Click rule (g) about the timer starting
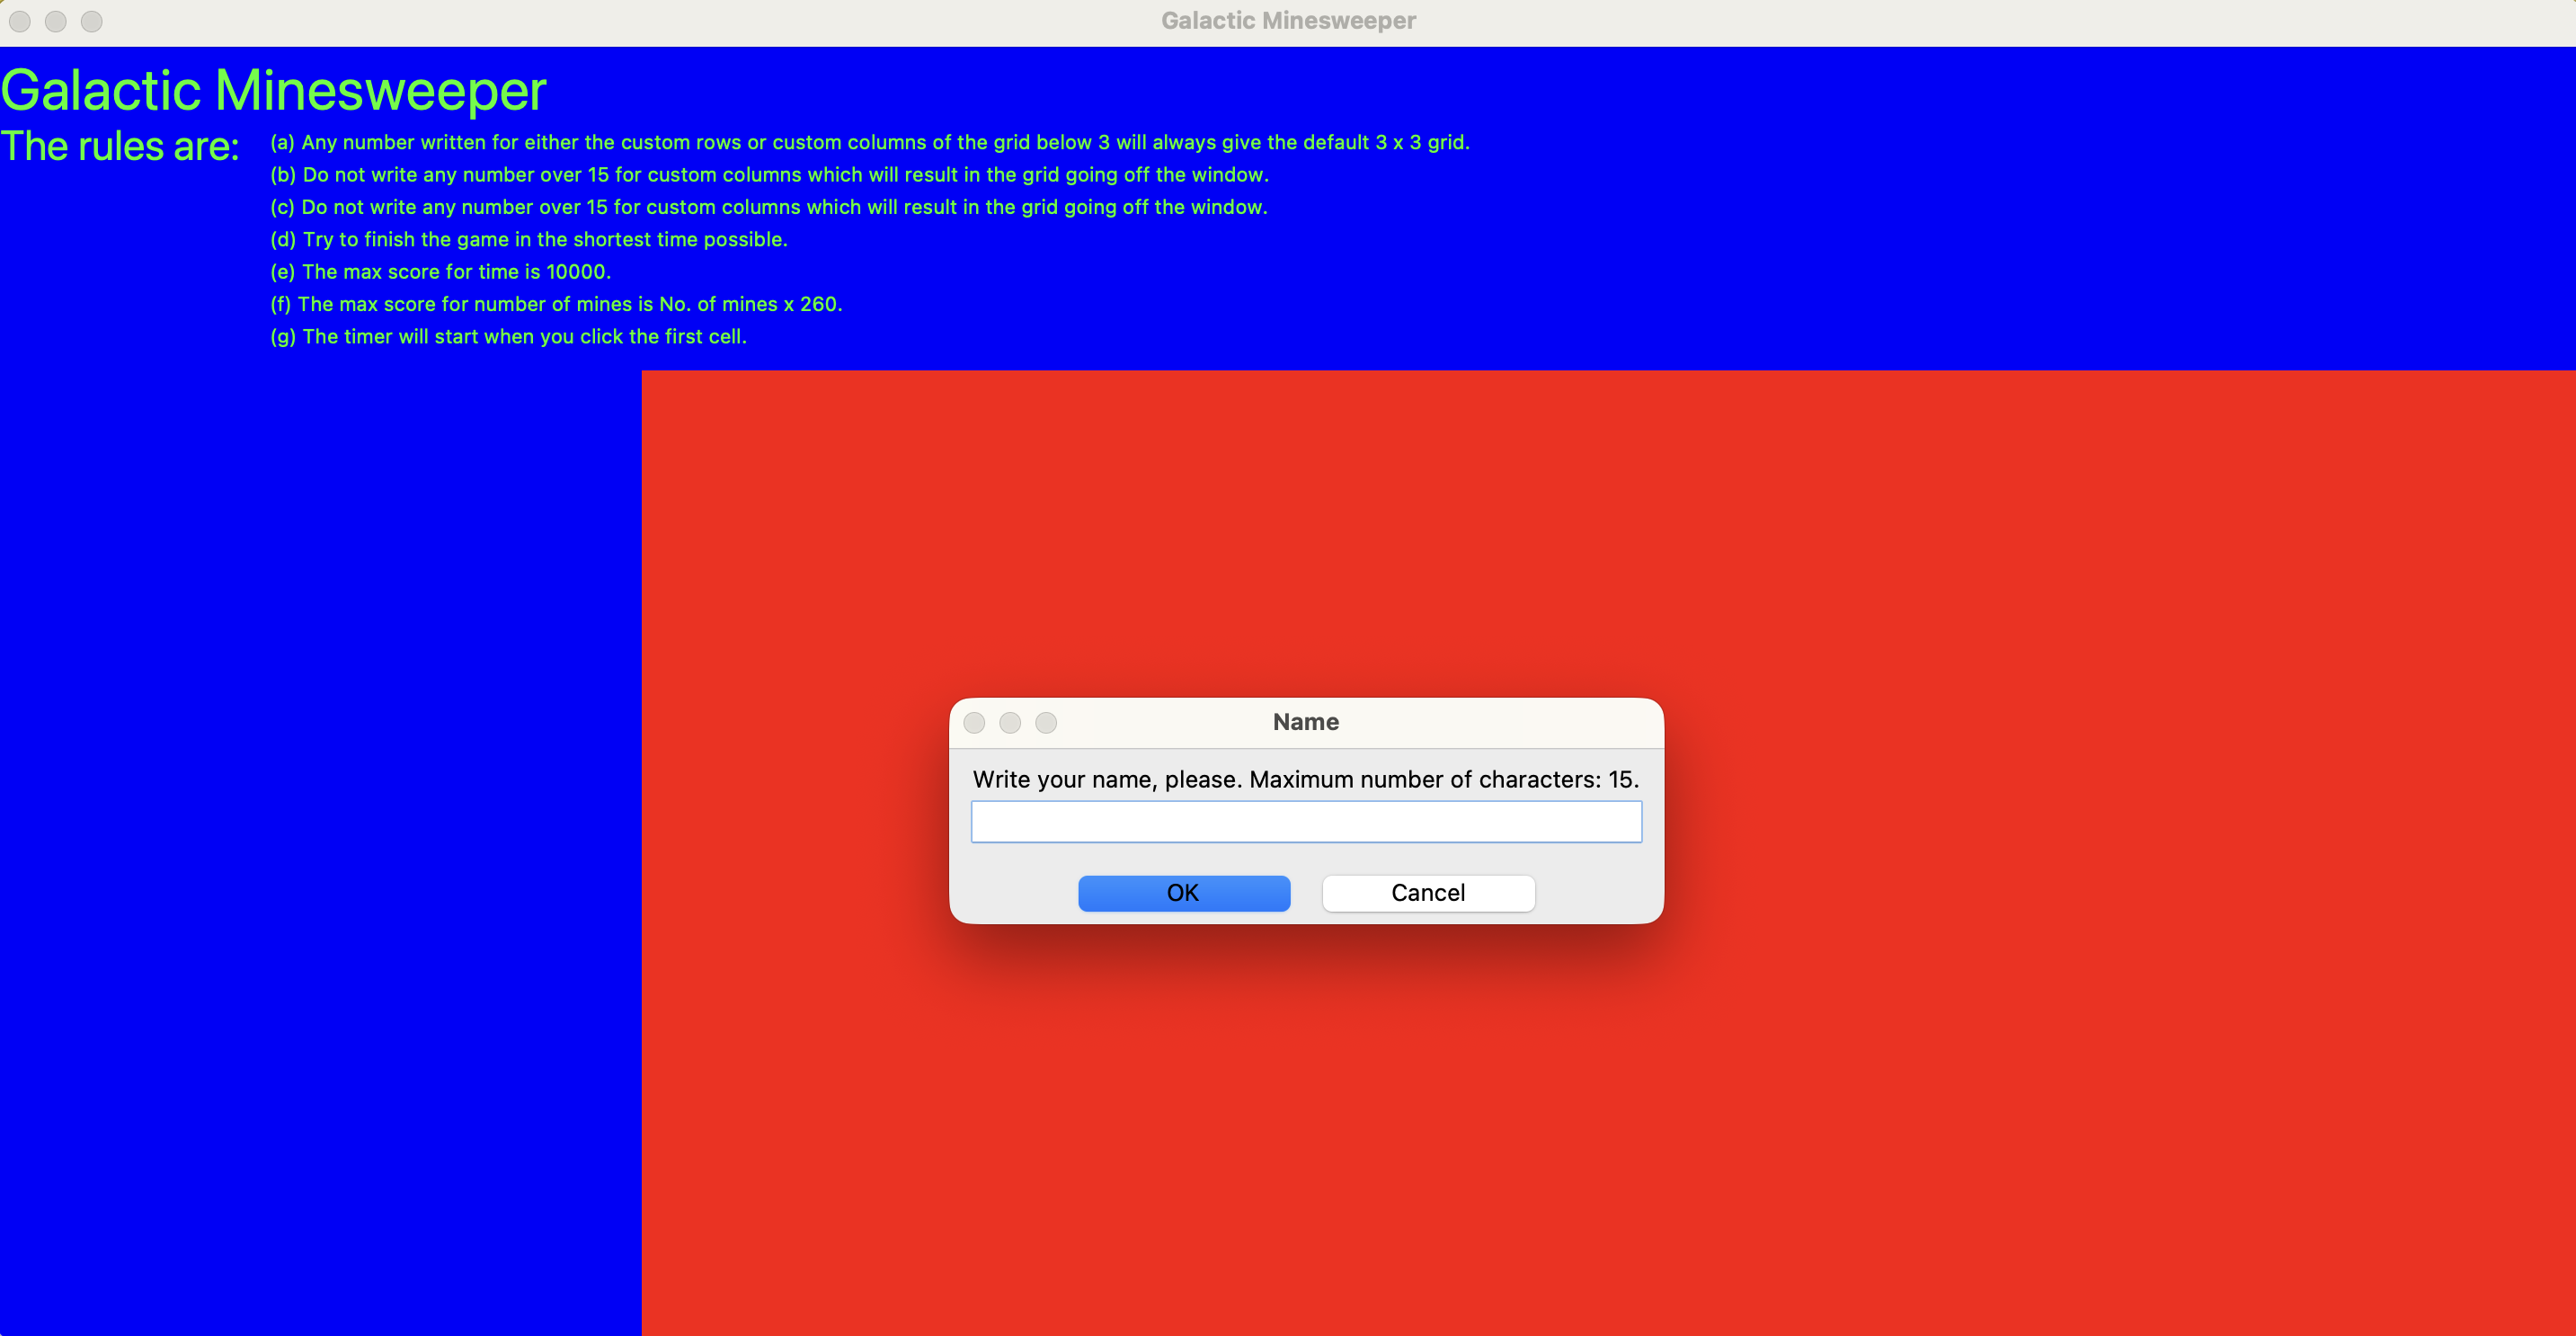This screenshot has height=1336, width=2576. pos(508,337)
